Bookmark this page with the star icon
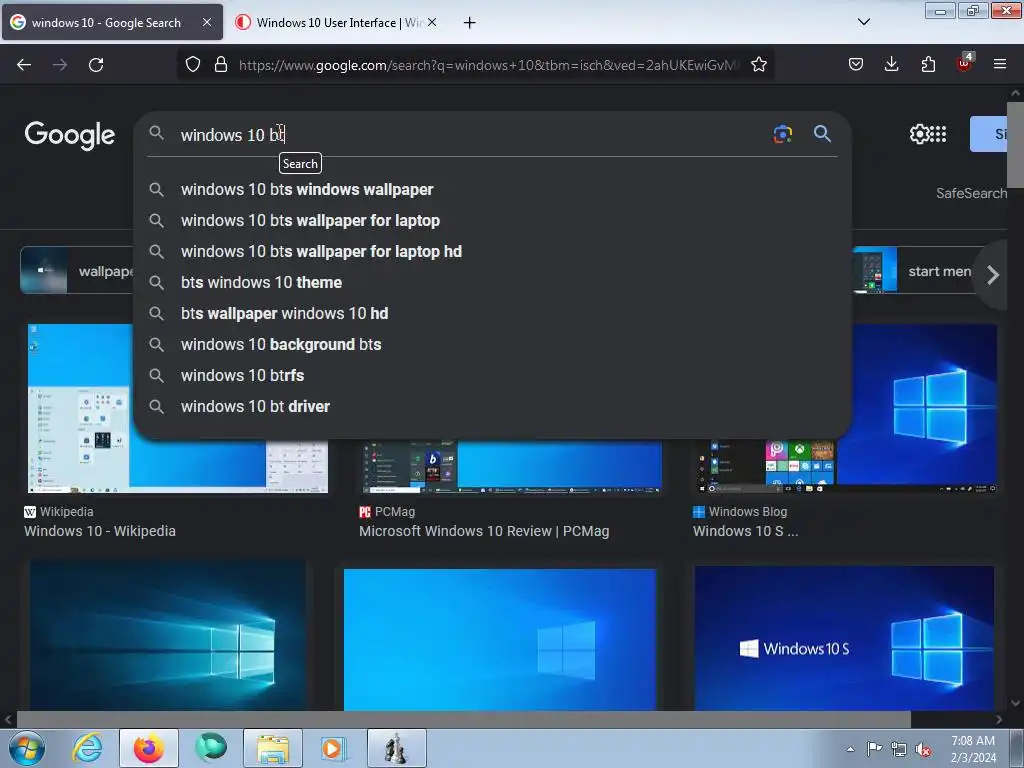Image resolution: width=1024 pixels, height=768 pixels. point(758,65)
